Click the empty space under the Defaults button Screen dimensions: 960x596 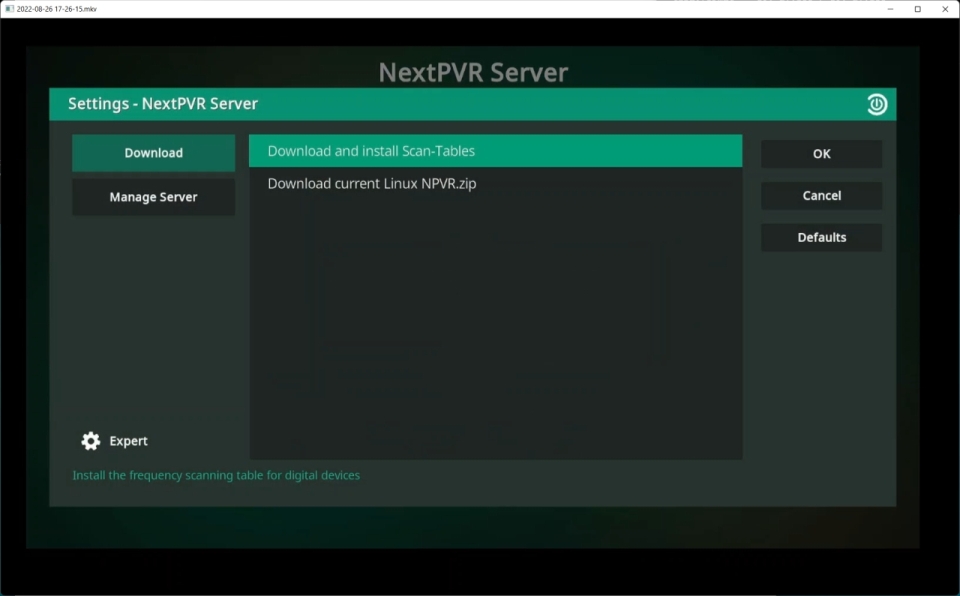coord(821,350)
